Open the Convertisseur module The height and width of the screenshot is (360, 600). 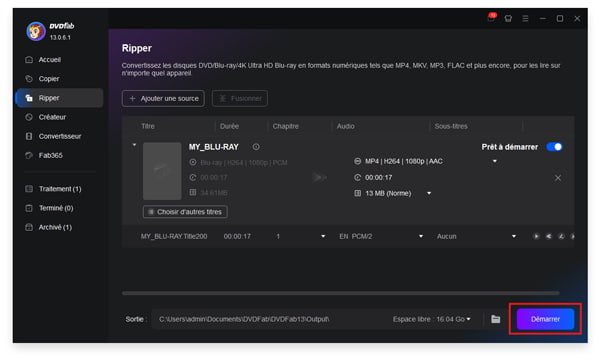coord(60,136)
